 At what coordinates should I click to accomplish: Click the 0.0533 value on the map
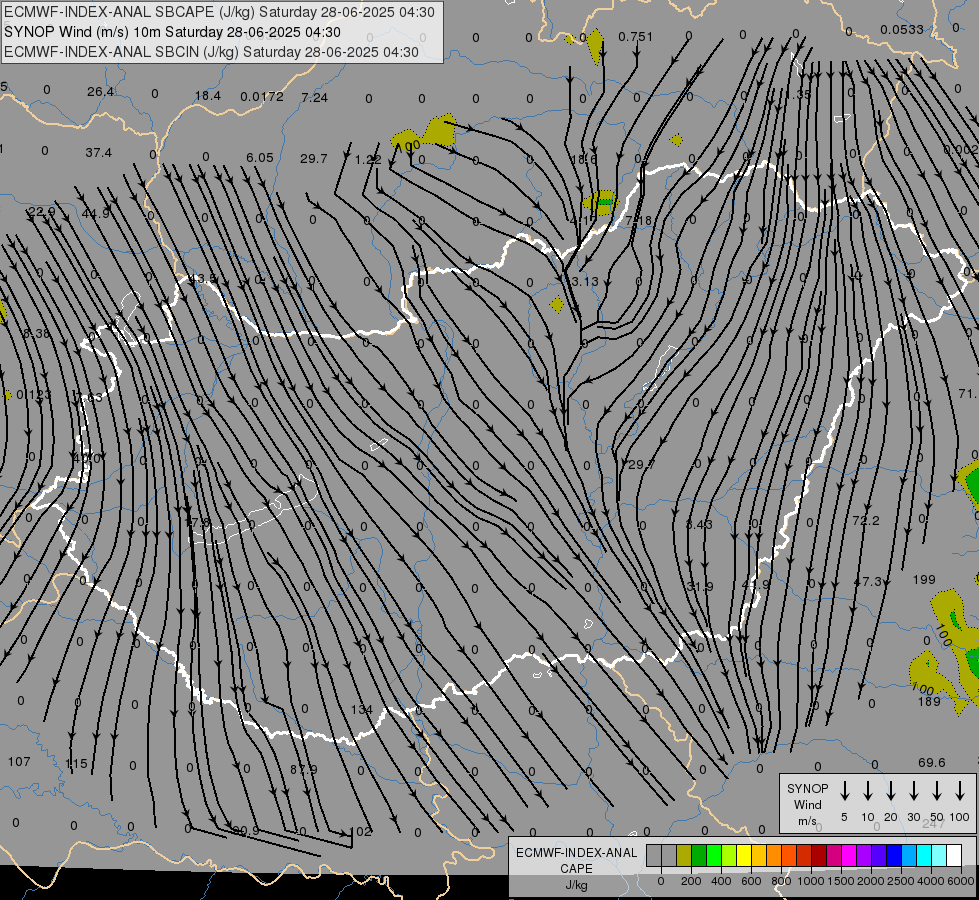pos(902,29)
